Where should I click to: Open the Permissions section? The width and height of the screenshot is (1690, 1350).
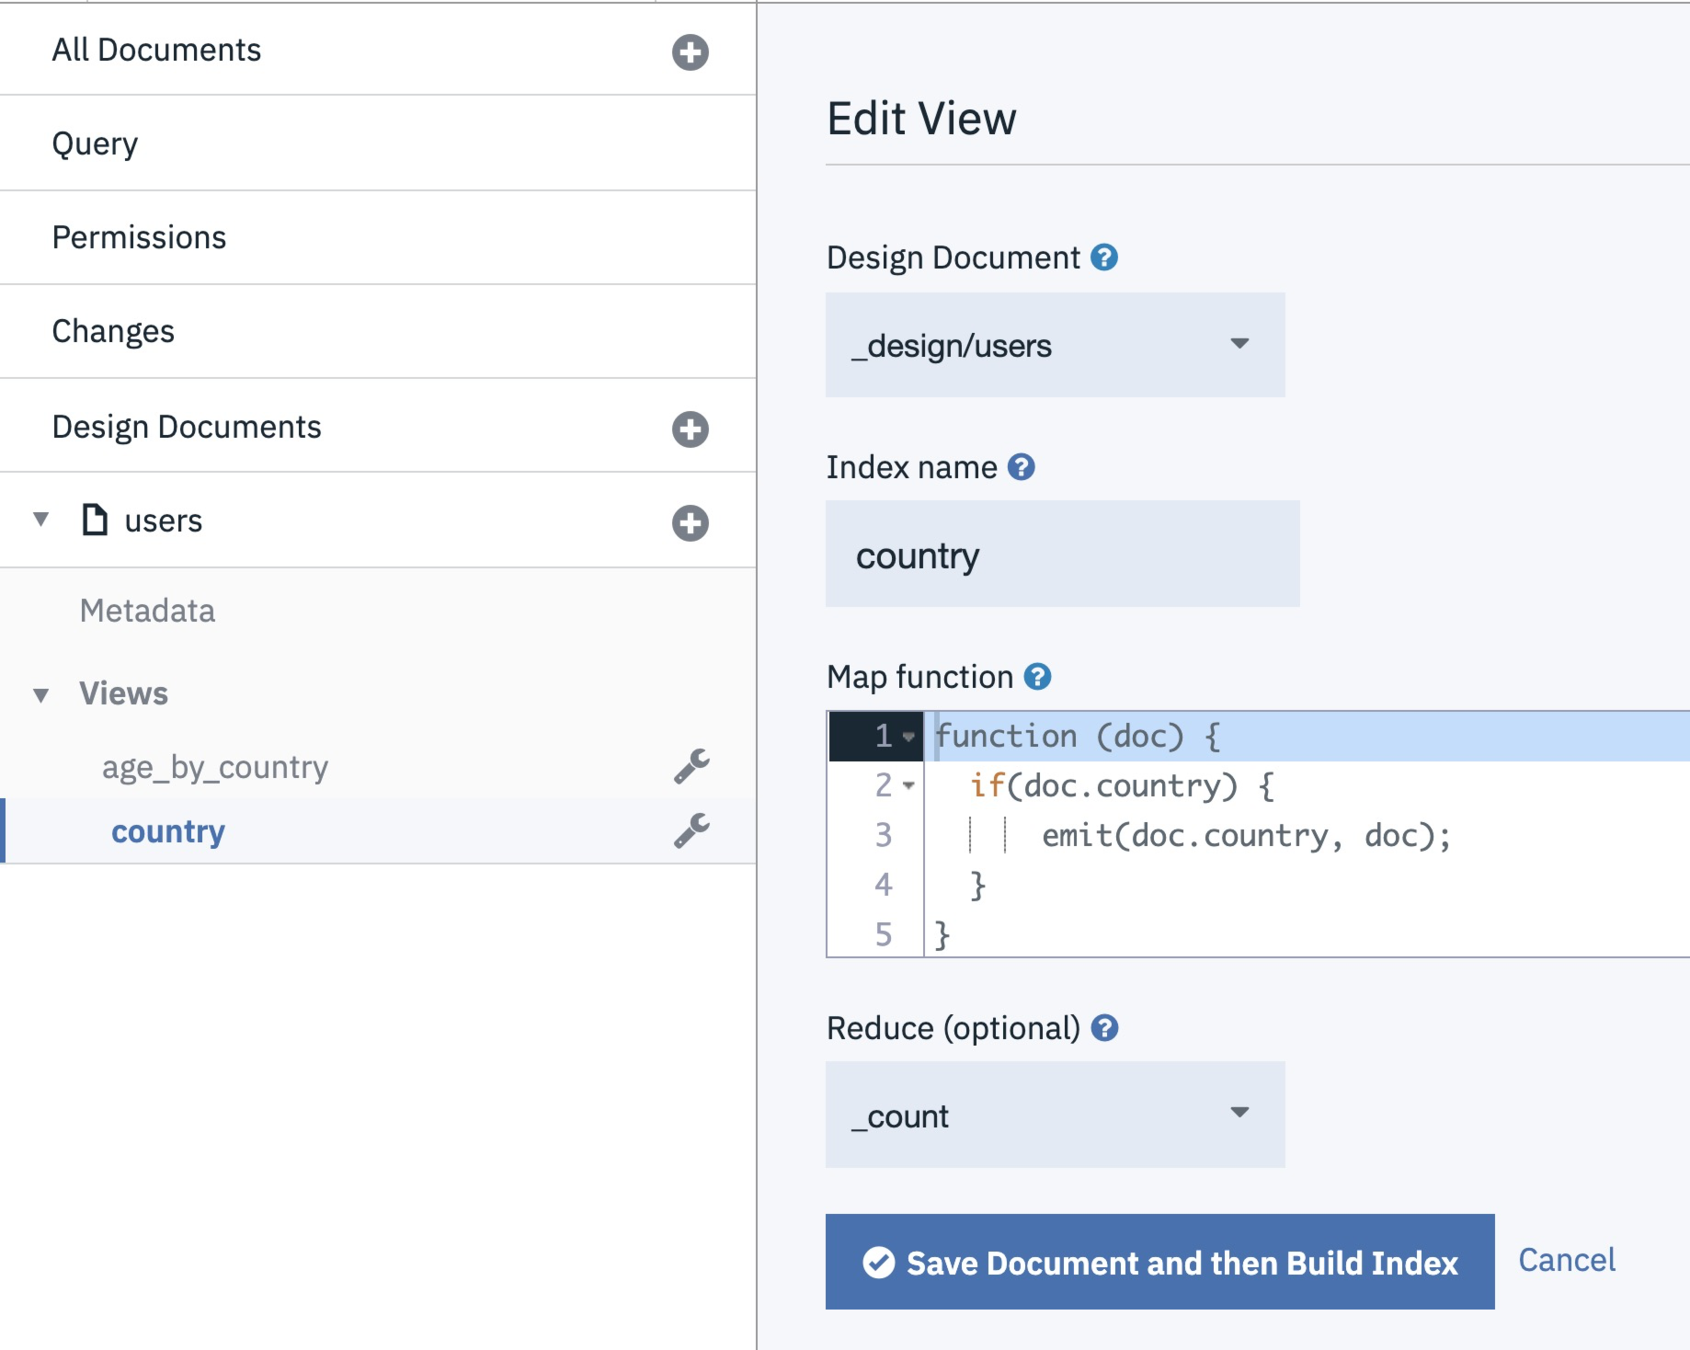(139, 237)
